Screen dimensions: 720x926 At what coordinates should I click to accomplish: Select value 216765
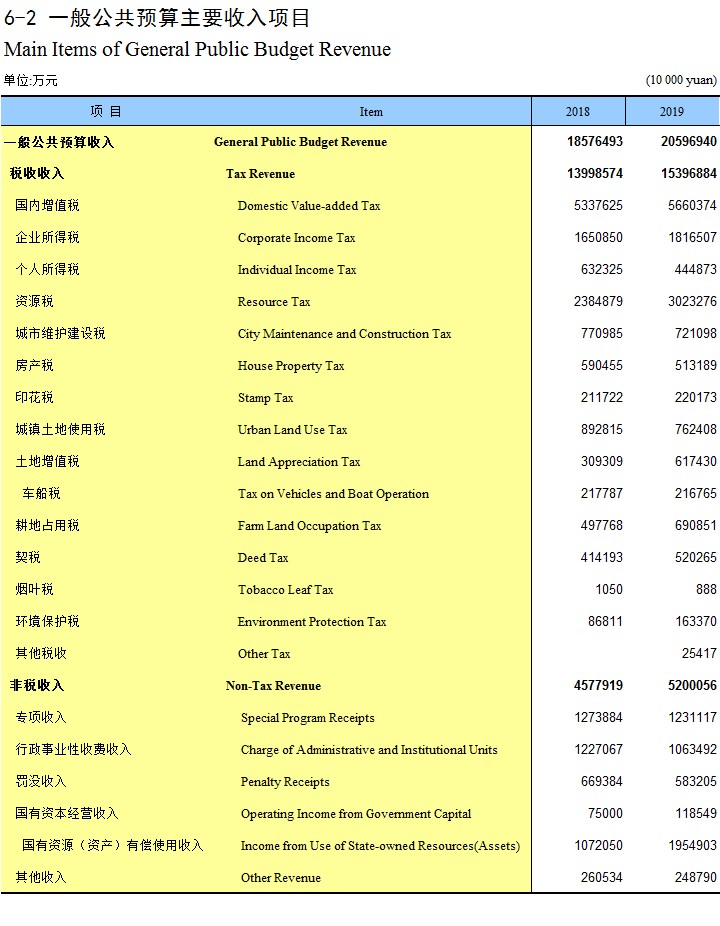coord(696,493)
